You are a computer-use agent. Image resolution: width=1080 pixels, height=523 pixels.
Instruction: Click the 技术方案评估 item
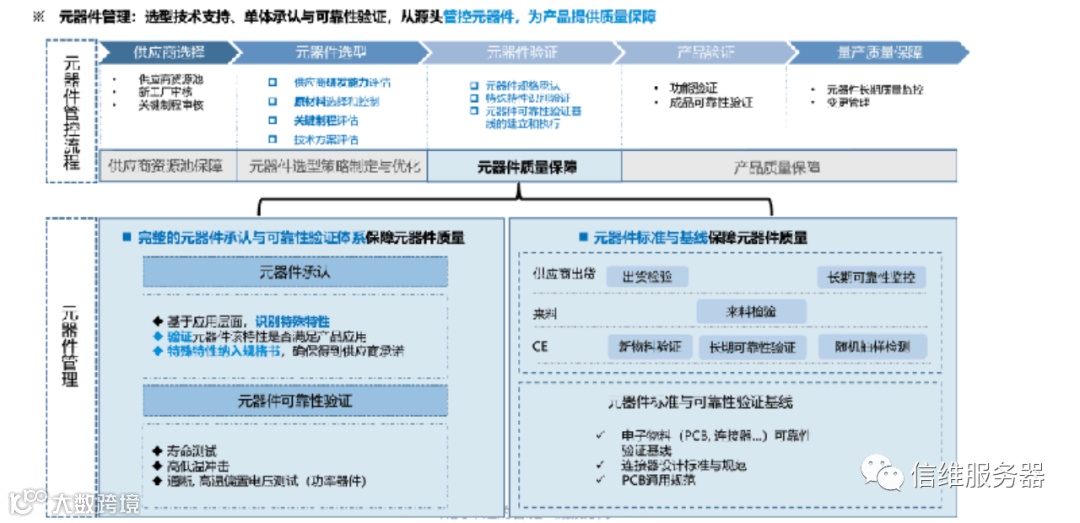coord(326,139)
